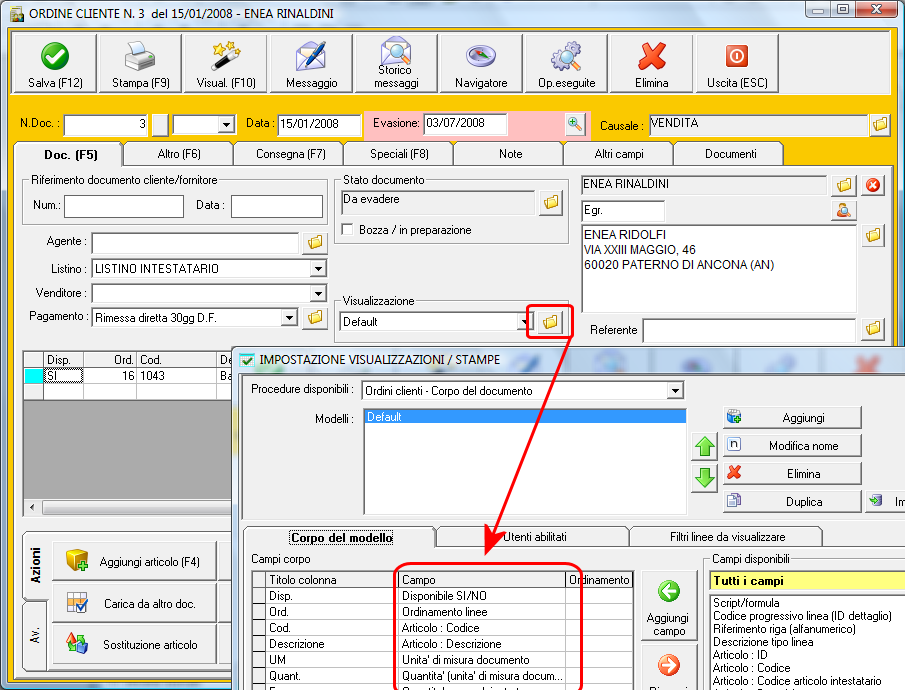This screenshot has height=690, width=905.
Task: Click Sostituzione articolo button
Action: (134, 644)
